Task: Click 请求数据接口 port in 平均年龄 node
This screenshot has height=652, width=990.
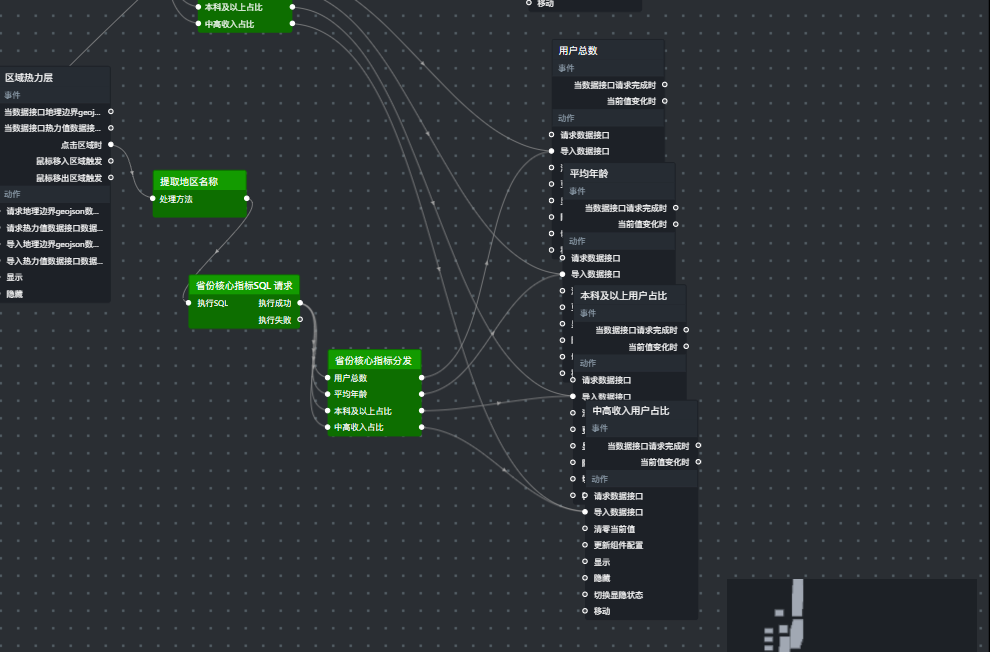Action: (x=563, y=258)
